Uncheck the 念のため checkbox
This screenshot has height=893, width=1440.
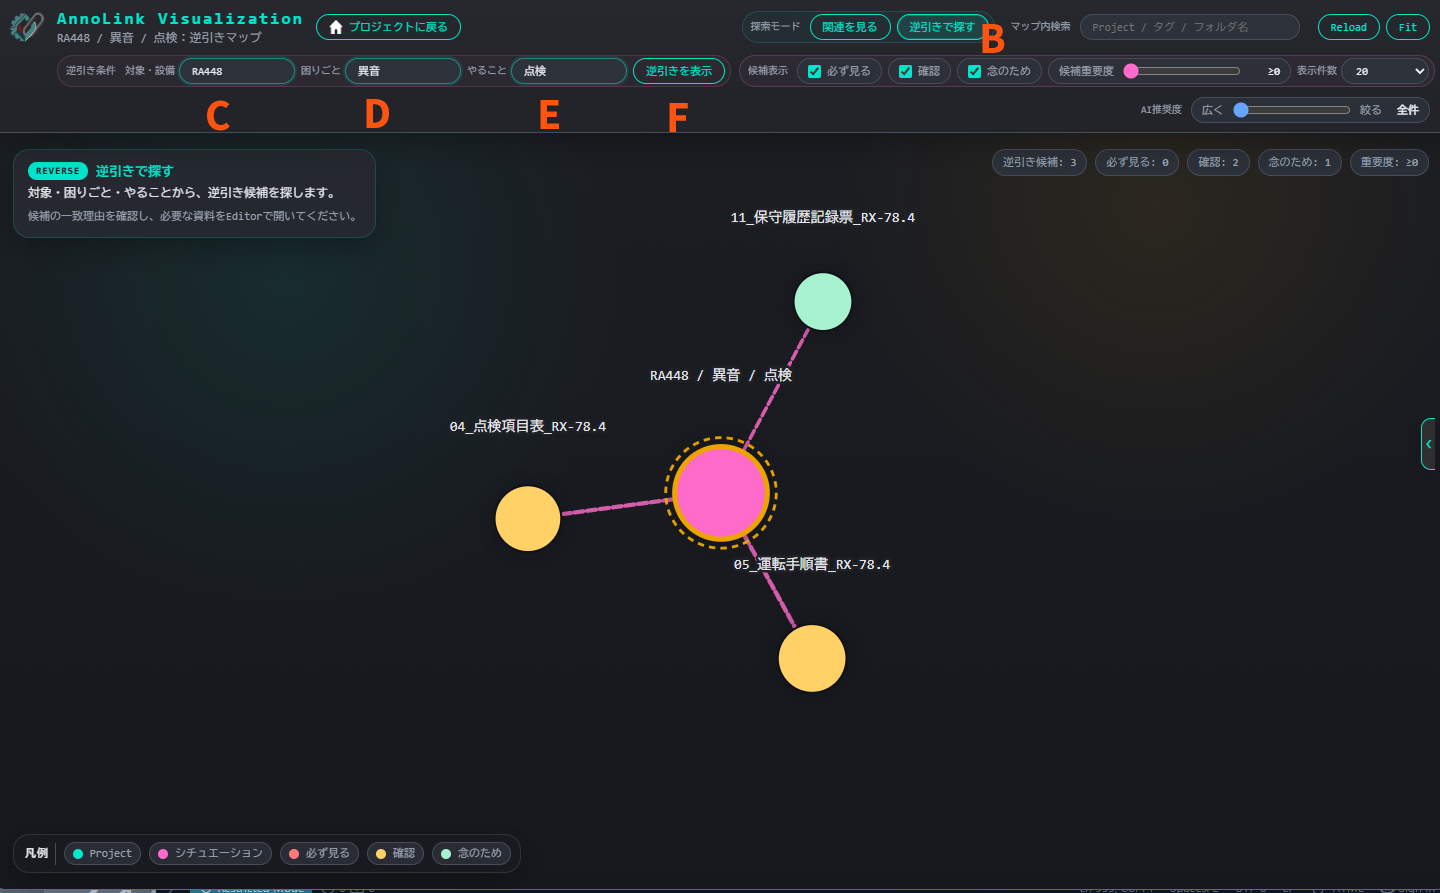point(975,71)
